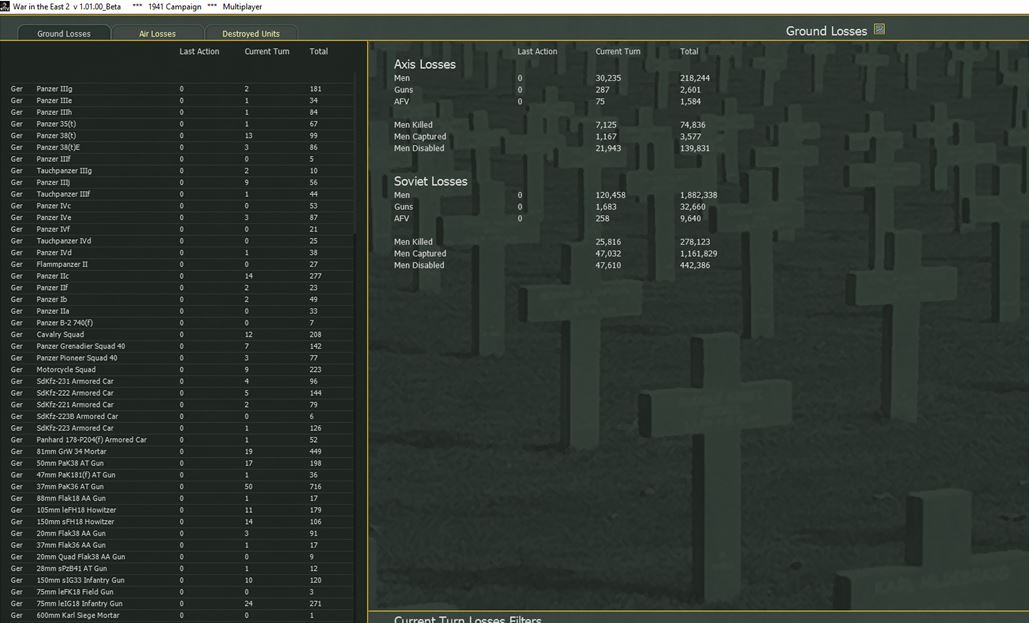Viewport: 1029px width, 623px height.
Task: Open the Destroyed Units tab
Action: pyautogui.click(x=251, y=33)
